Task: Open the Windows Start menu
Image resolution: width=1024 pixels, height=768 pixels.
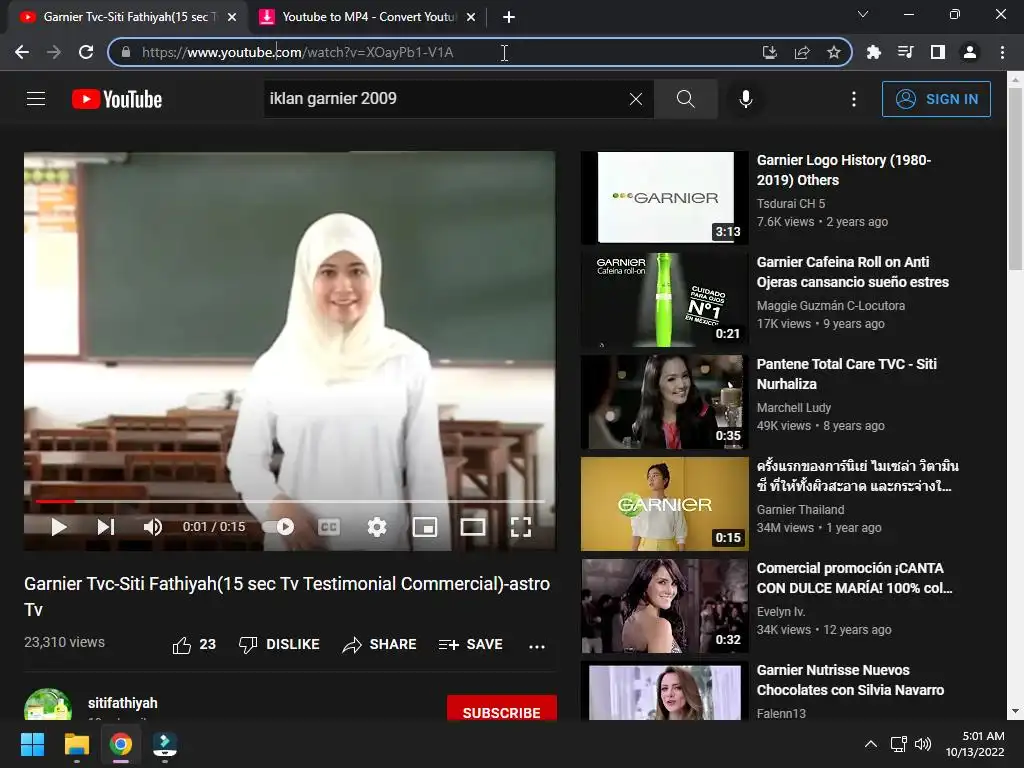Action: (32, 744)
